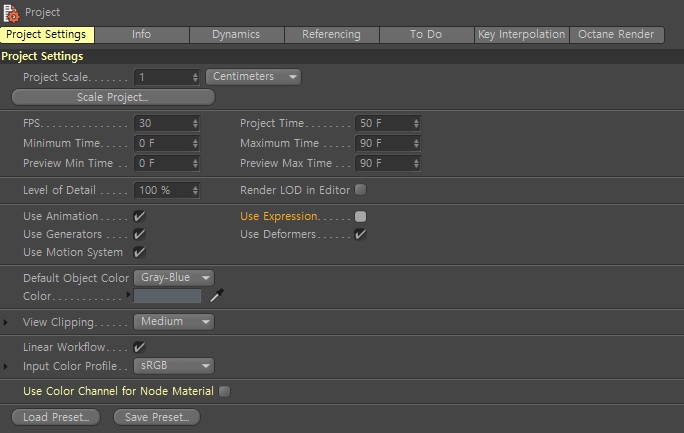684x433 pixels.
Task: Click Project Time stepper arrows
Action: [x=416, y=123]
